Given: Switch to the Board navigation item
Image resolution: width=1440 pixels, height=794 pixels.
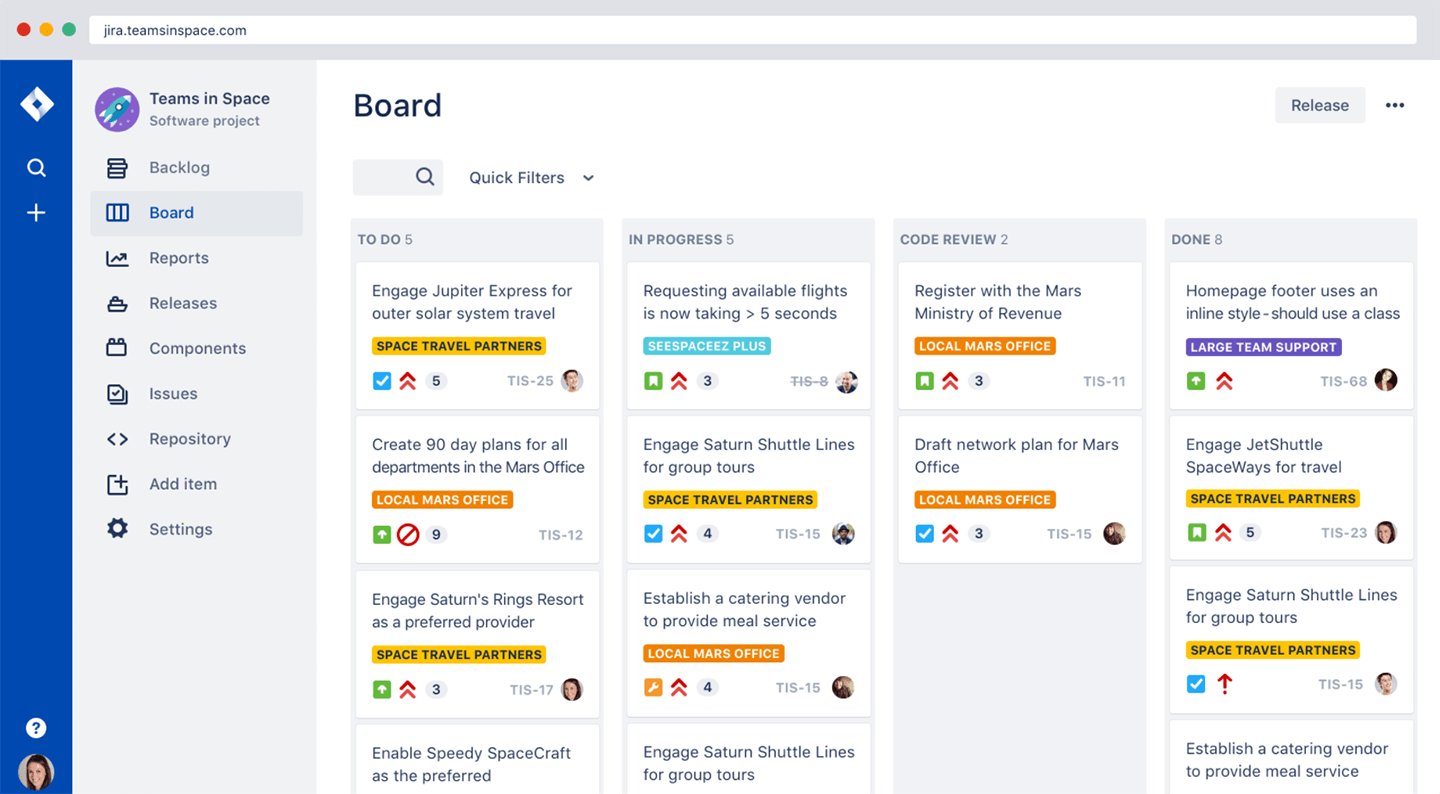Looking at the screenshot, I should (x=172, y=212).
